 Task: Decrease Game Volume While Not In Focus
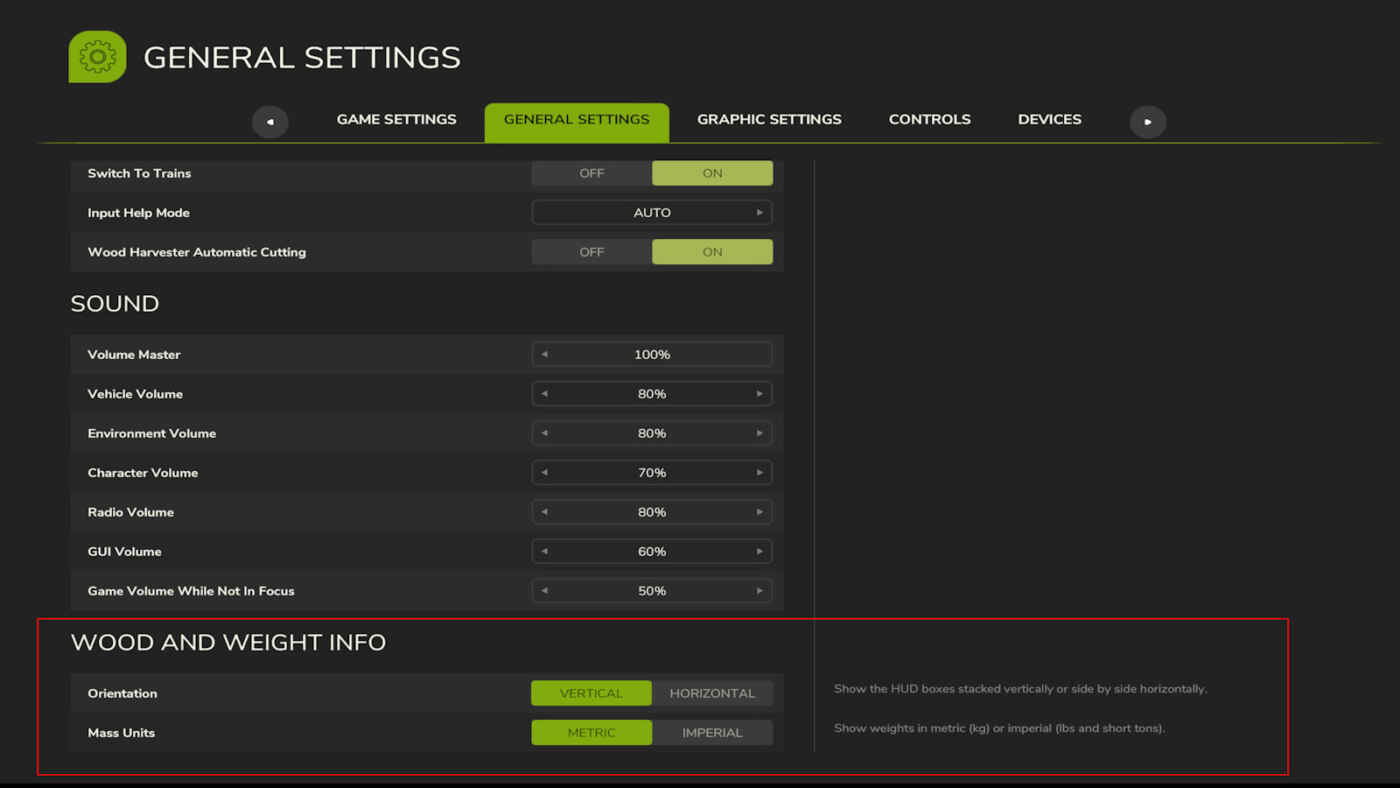pyautogui.click(x=544, y=591)
